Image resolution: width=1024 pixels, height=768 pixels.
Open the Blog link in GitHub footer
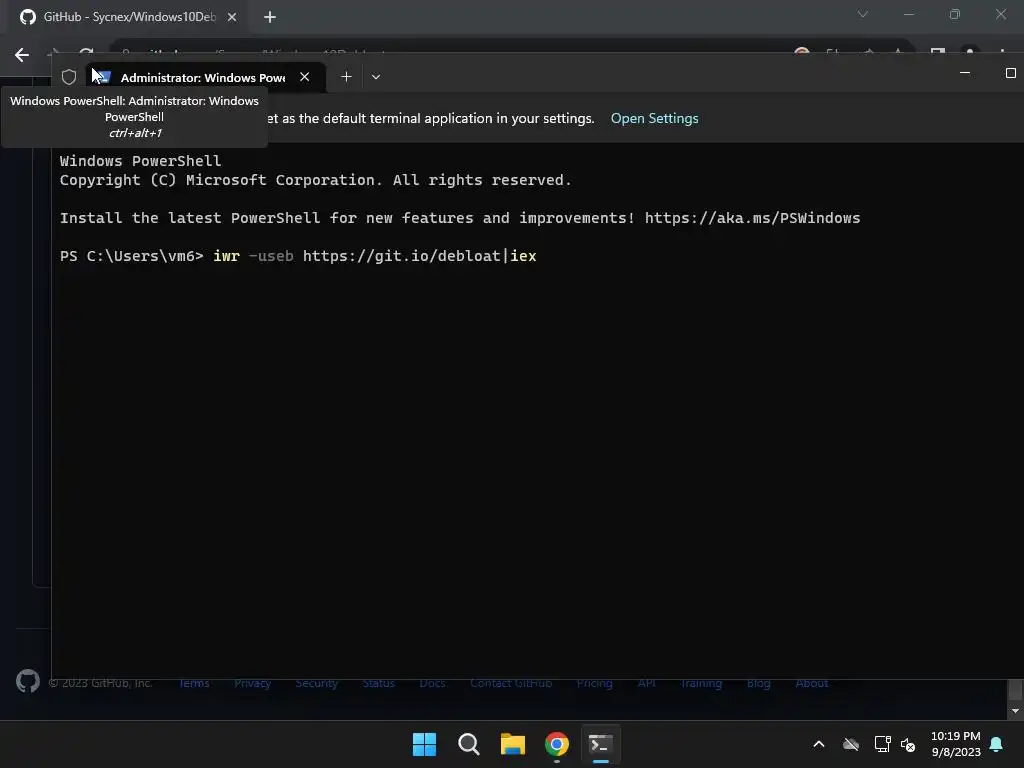pos(758,683)
